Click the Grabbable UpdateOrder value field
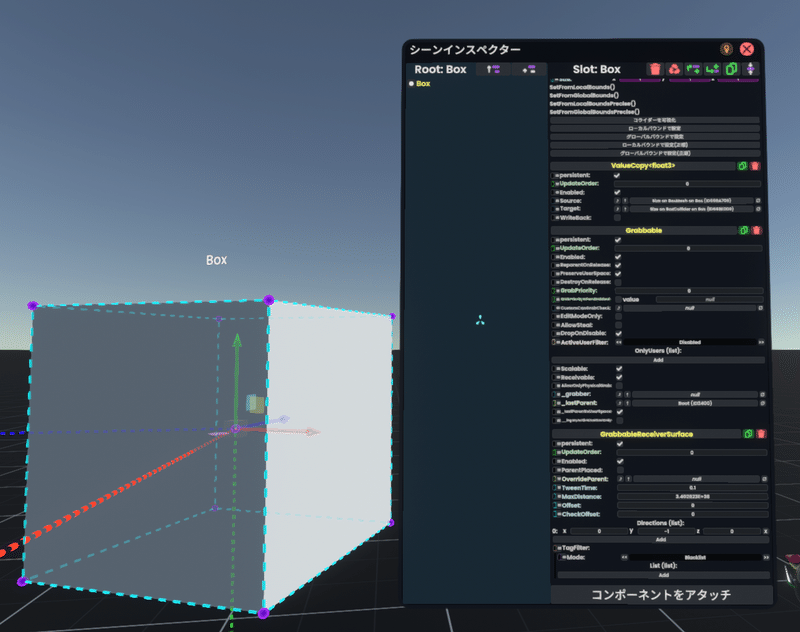Screen dimensions: 800x632 688,248
